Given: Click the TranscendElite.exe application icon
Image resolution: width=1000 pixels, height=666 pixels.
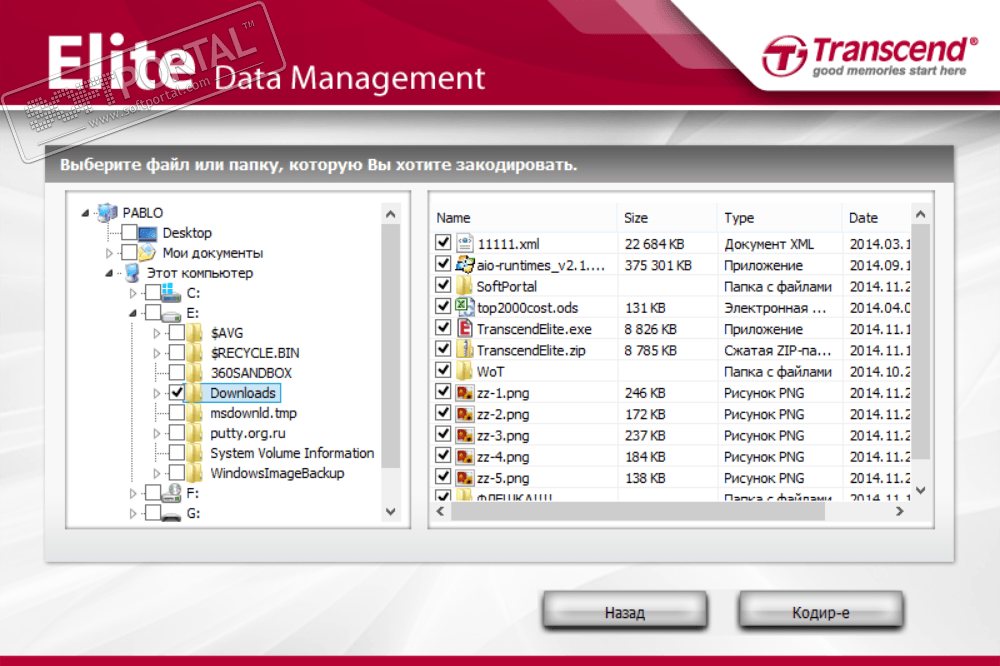Looking at the screenshot, I should click(465, 329).
